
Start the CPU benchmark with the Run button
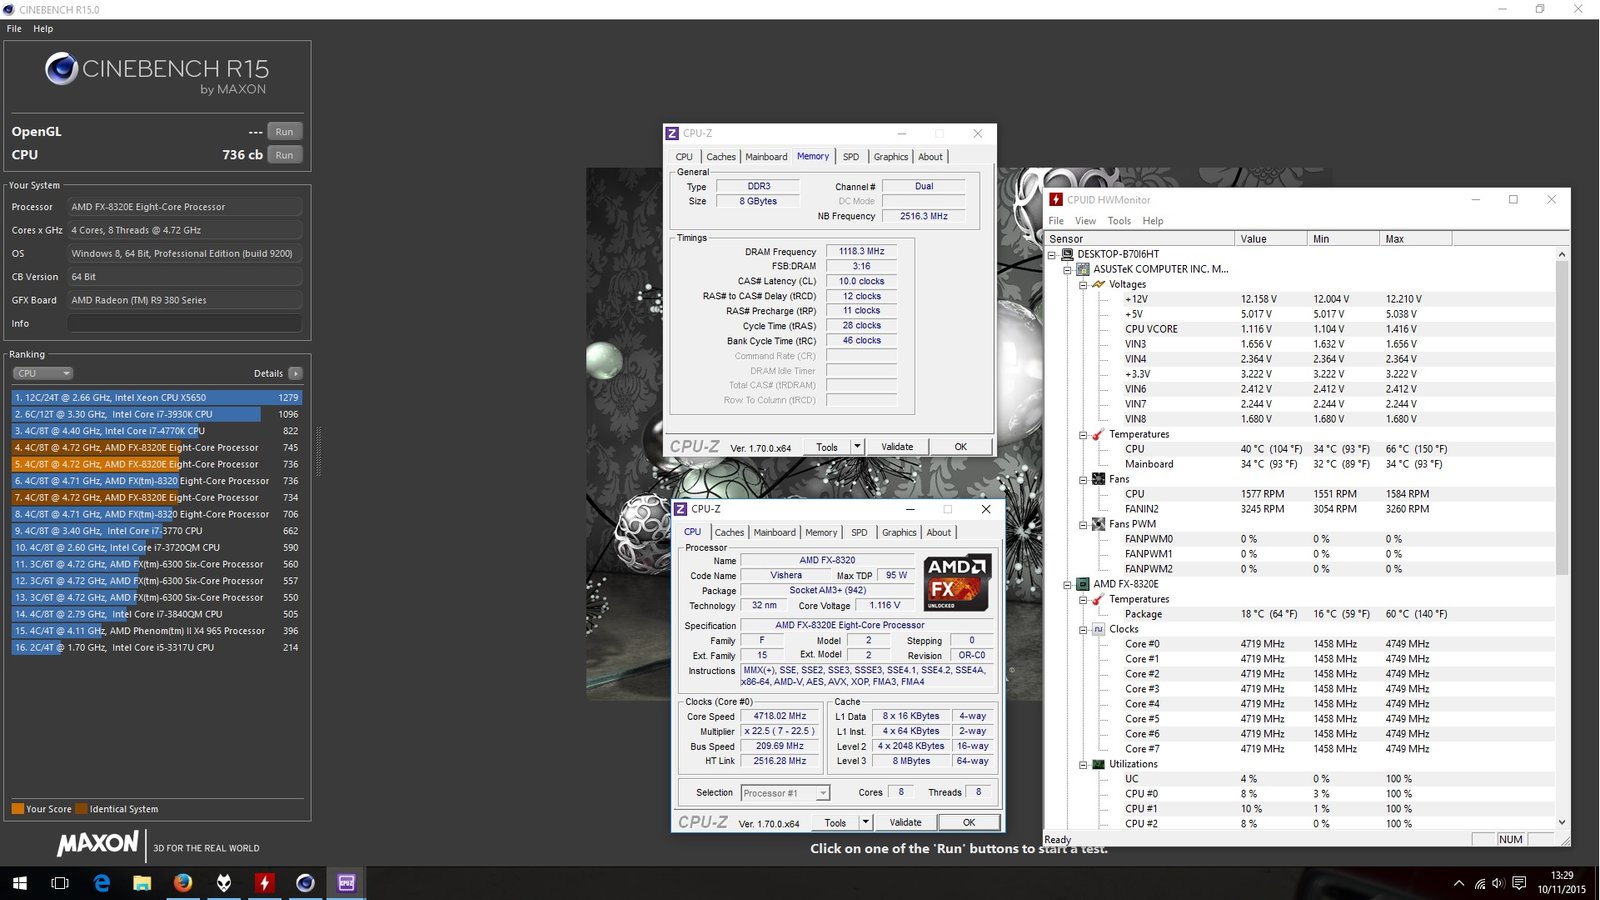click(x=284, y=154)
